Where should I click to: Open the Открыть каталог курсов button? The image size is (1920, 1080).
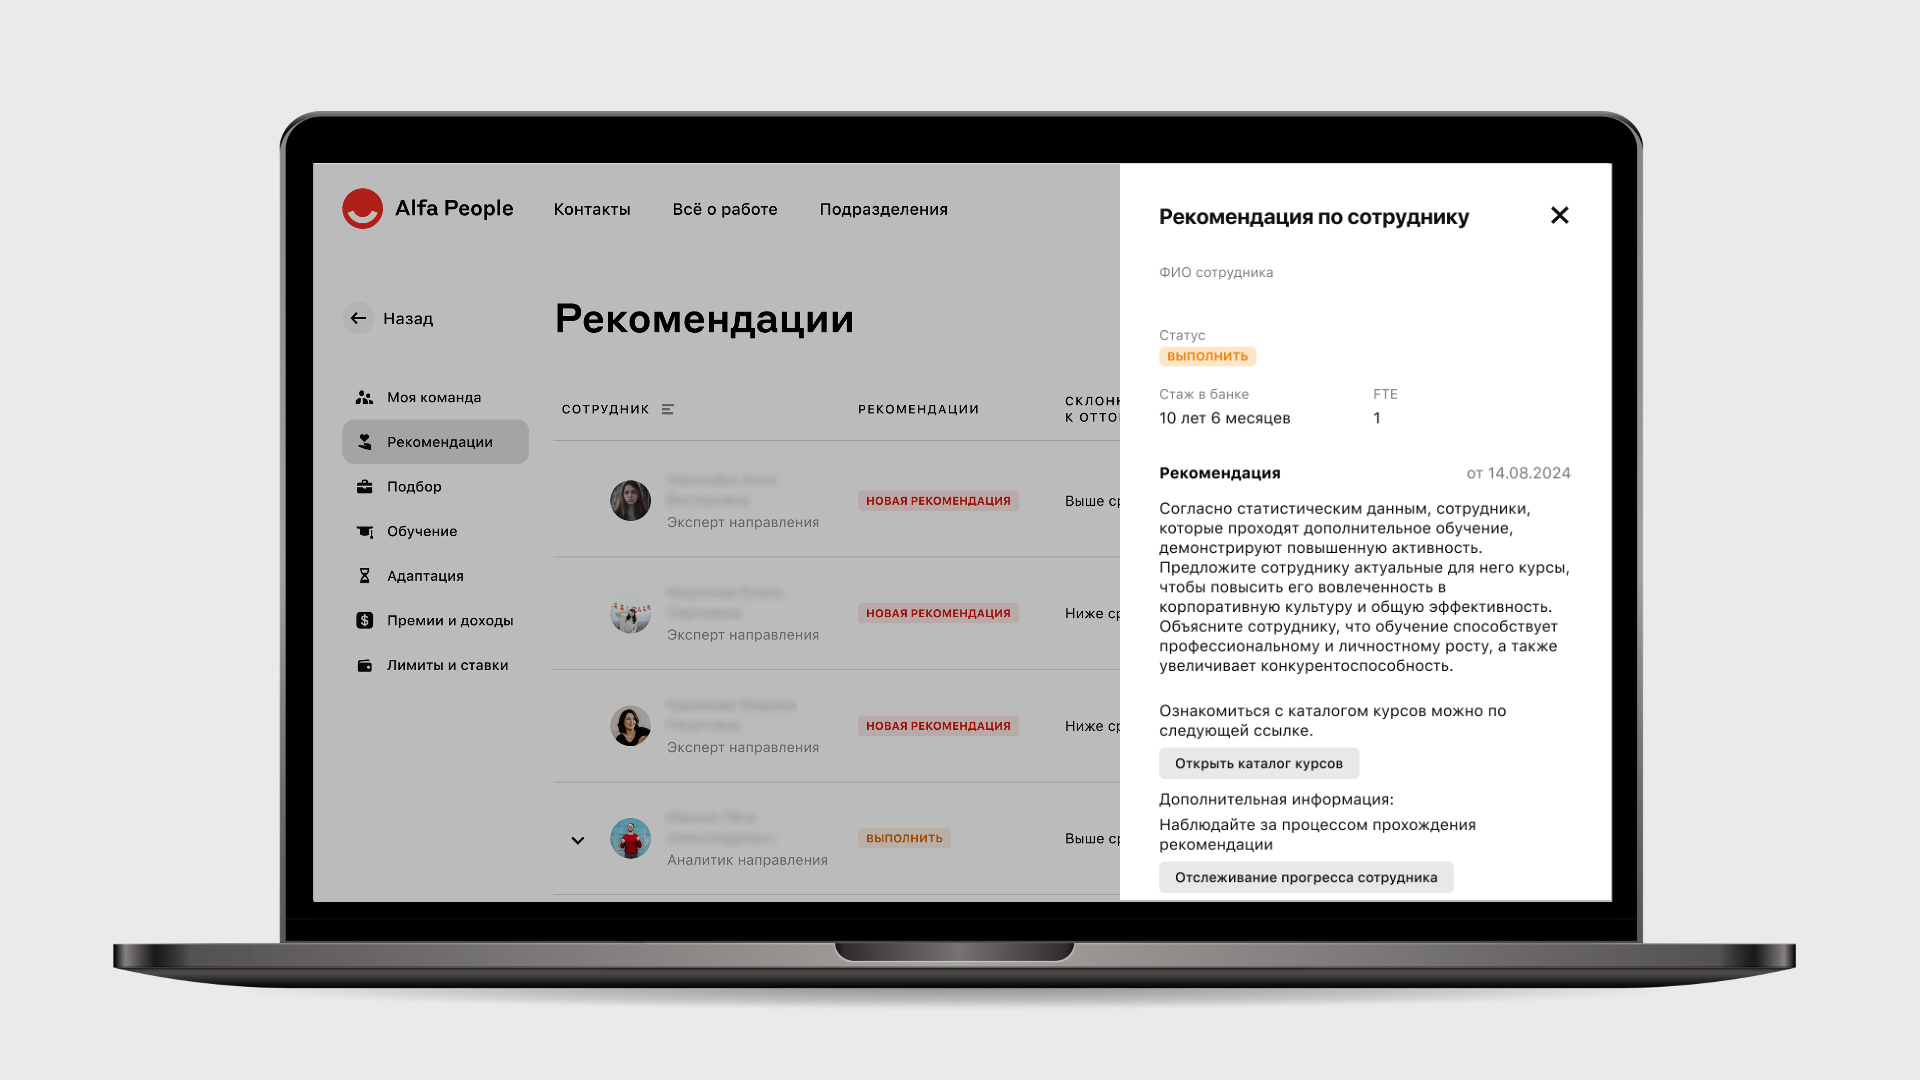[1259, 764]
